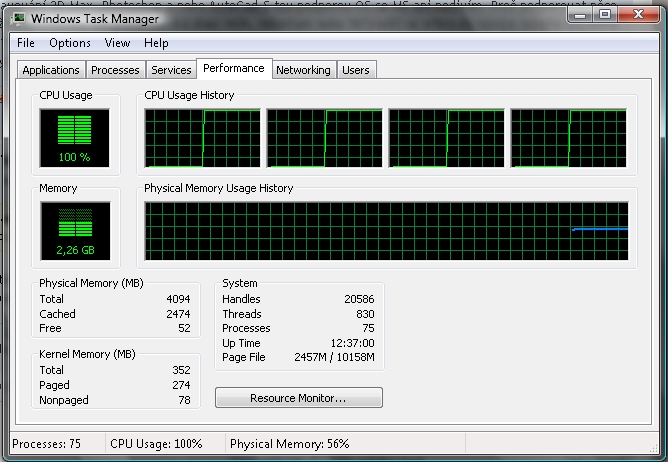
Task: Click the Physical Memory Usage History graph
Action: (x=386, y=231)
